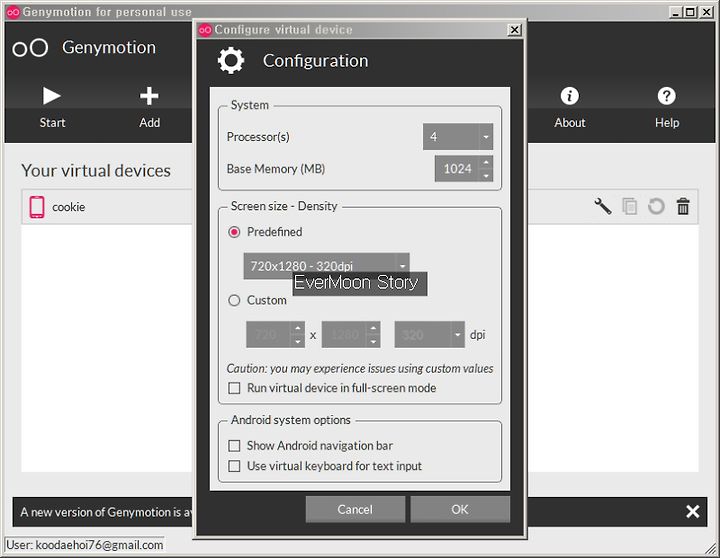Increase custom height 1280 spinner
This screenshot has width=720, height=558.
coord(373,328)
